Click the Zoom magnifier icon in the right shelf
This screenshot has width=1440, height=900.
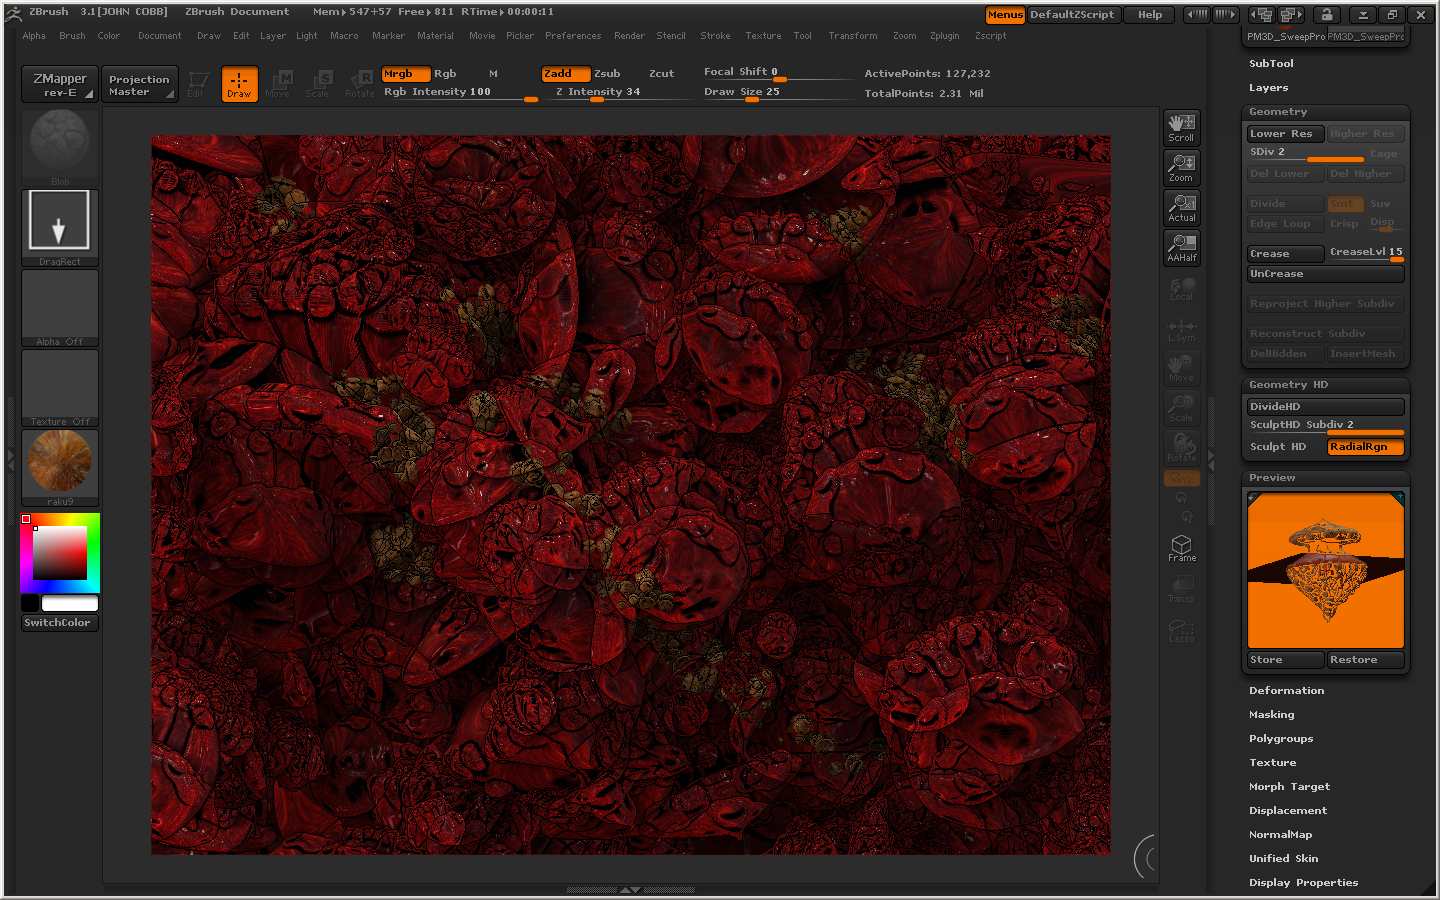1181,168
